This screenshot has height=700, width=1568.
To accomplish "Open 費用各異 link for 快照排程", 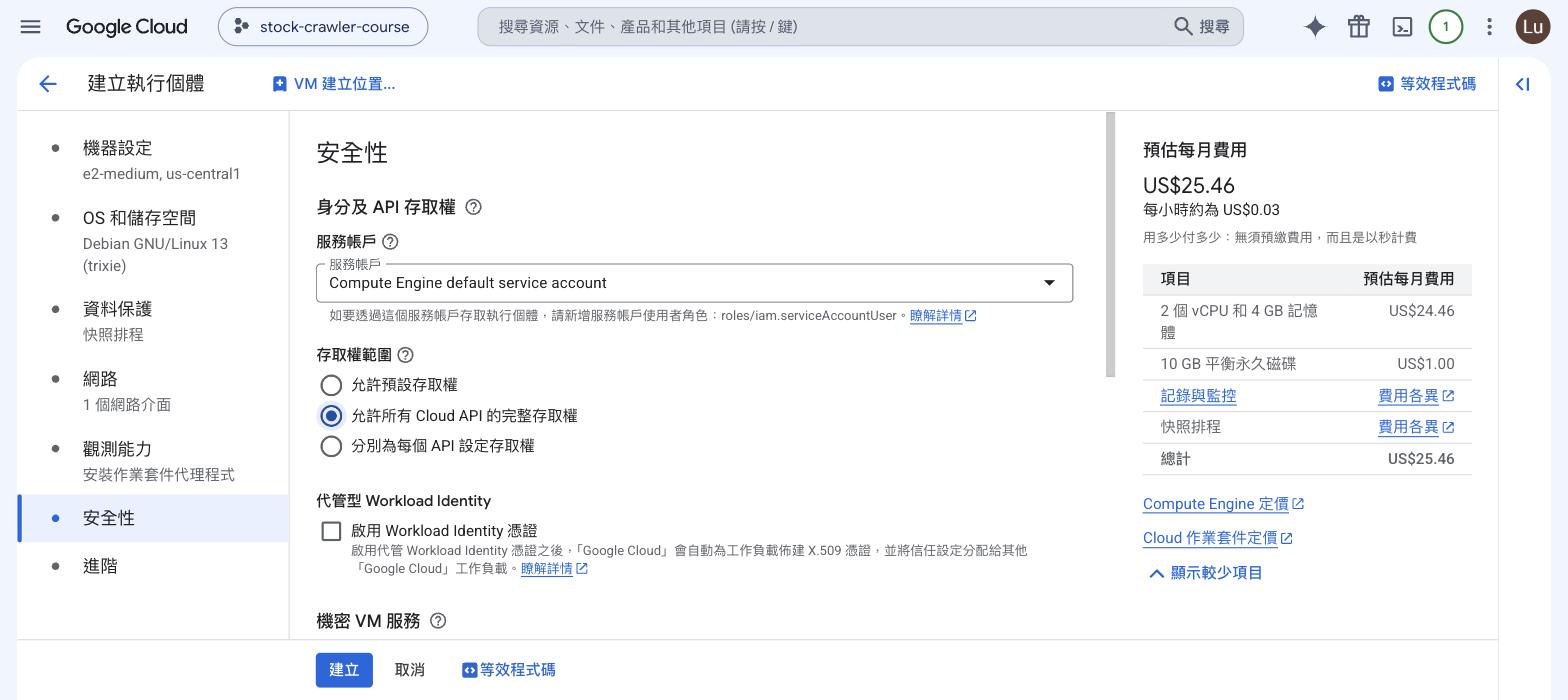I will point(1416,427).
